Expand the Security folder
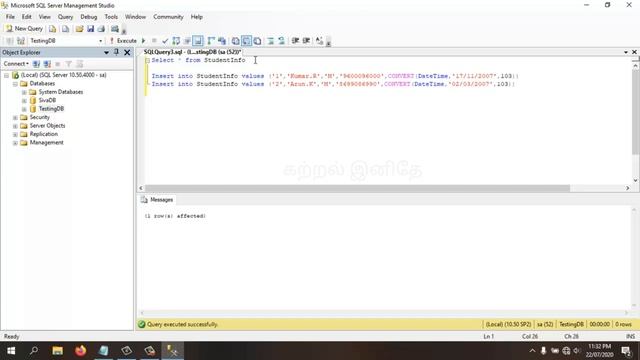The height and width of the screenshot is (360, 640). coord(15,118)
